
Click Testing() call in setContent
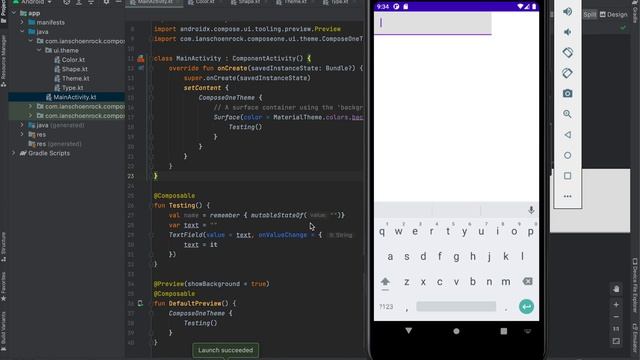click(245, 127)
